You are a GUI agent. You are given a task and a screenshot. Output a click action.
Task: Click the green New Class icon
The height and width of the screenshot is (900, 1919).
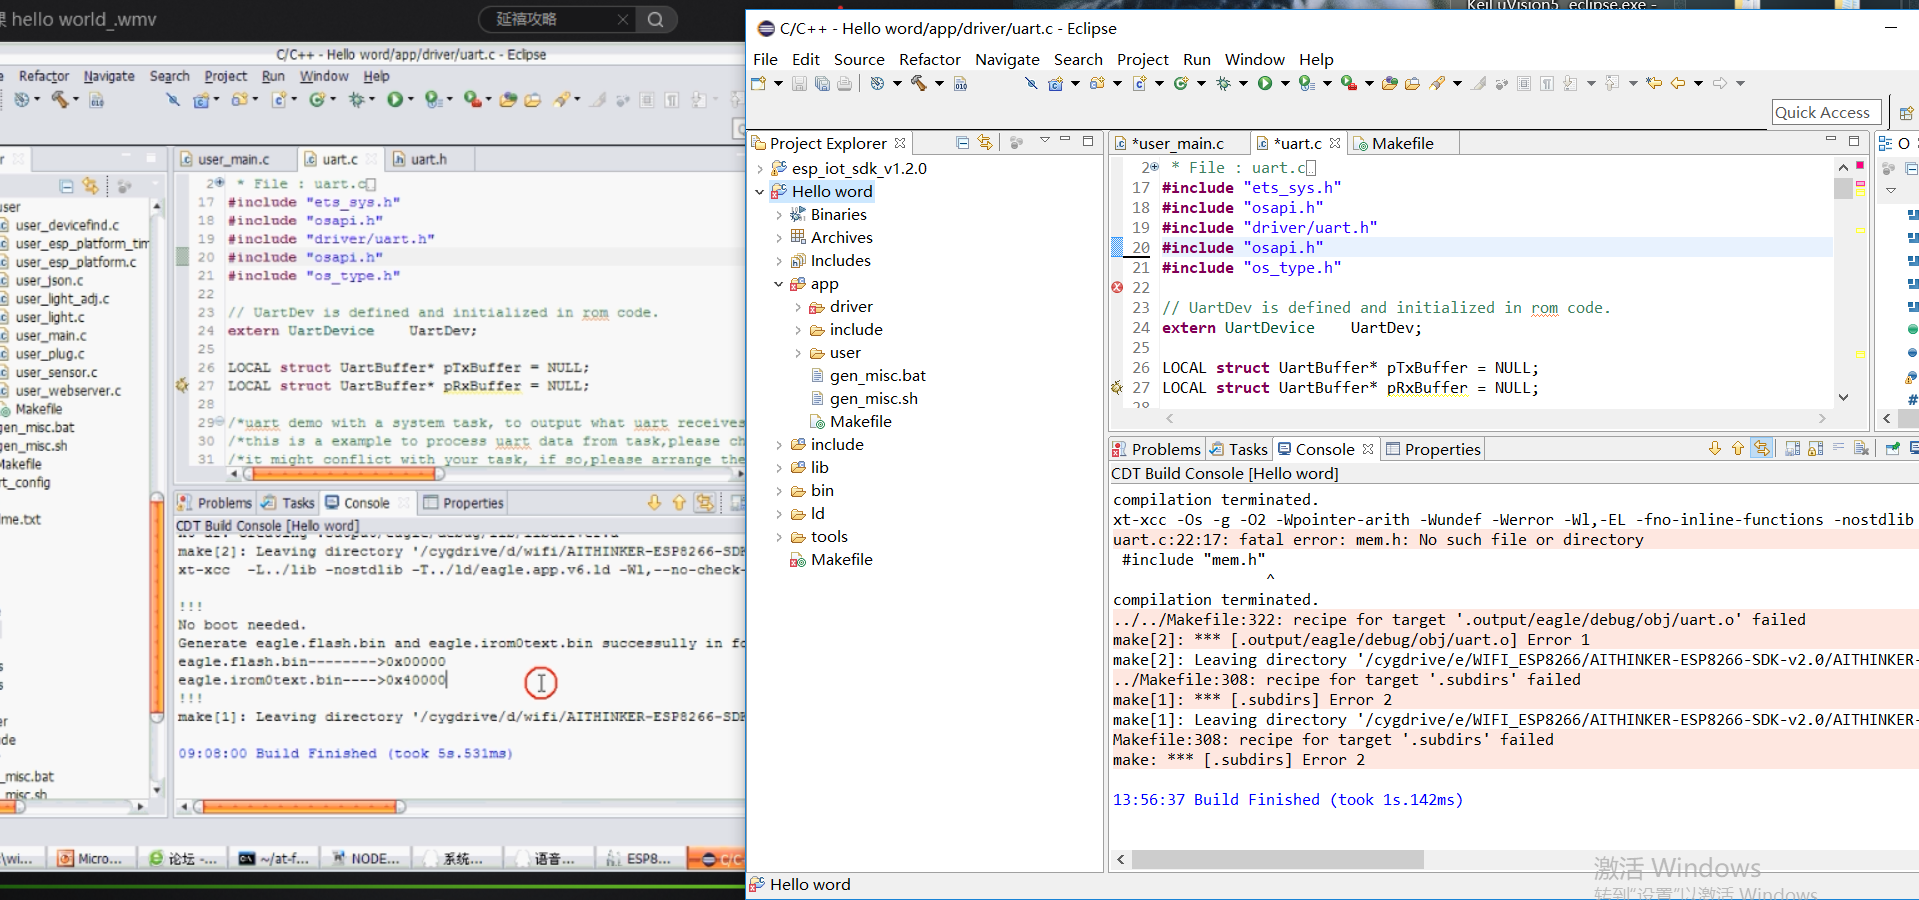[1181, 84]
